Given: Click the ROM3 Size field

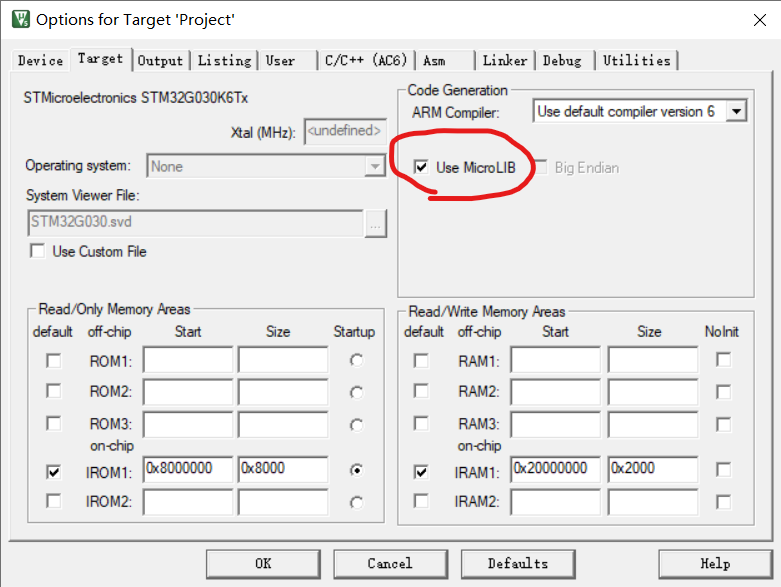Looking at the screenshot, I should [x=283, y=424].
